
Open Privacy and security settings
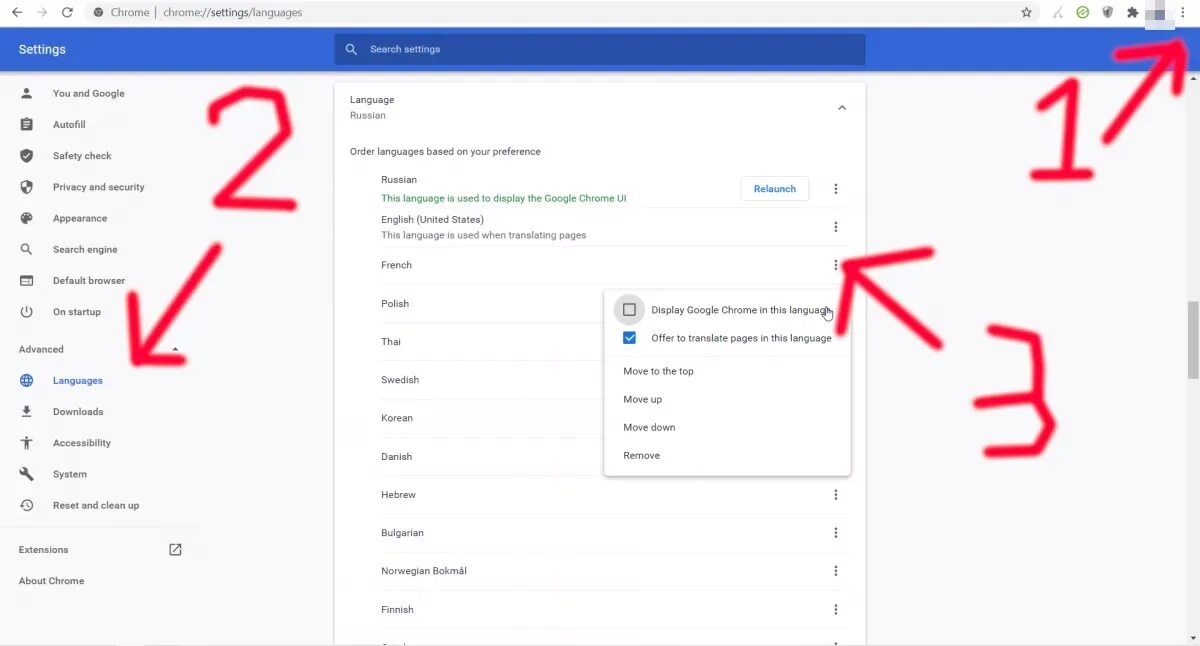pyautogui.click(x=98, y=187)
